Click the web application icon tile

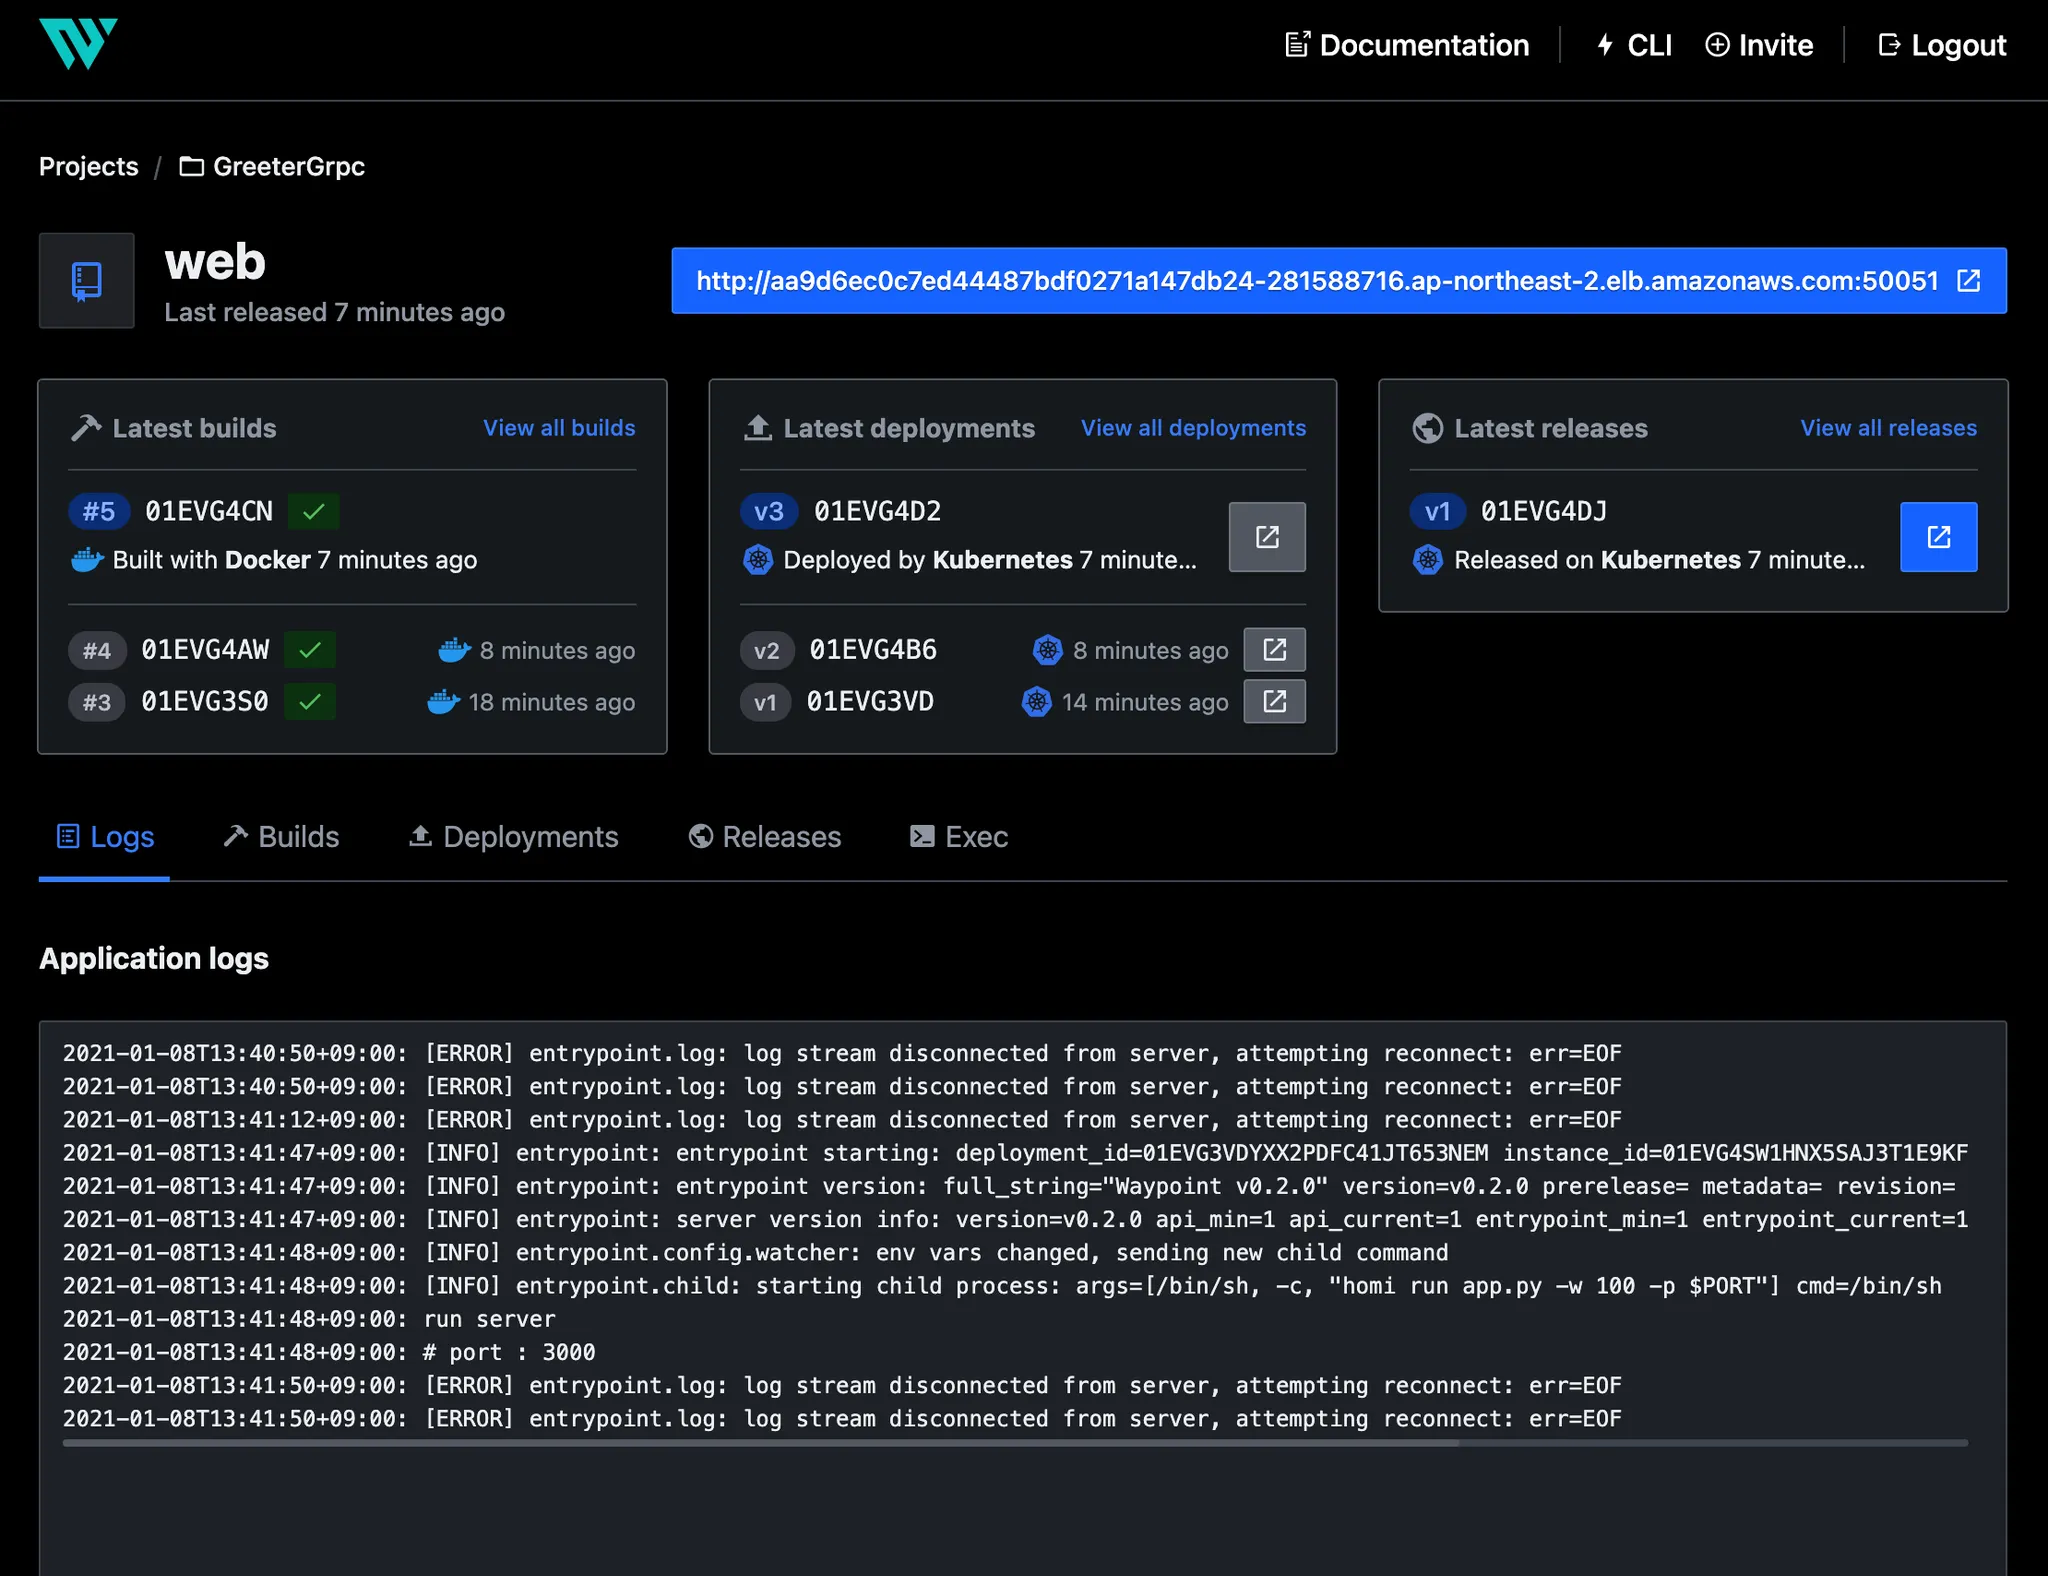(x=87, y=281)
